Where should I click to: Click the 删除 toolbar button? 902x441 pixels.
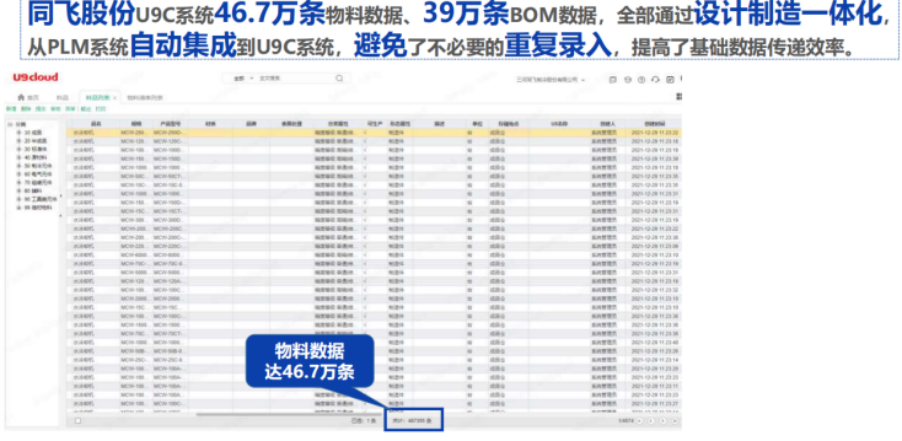coord(26,109)
